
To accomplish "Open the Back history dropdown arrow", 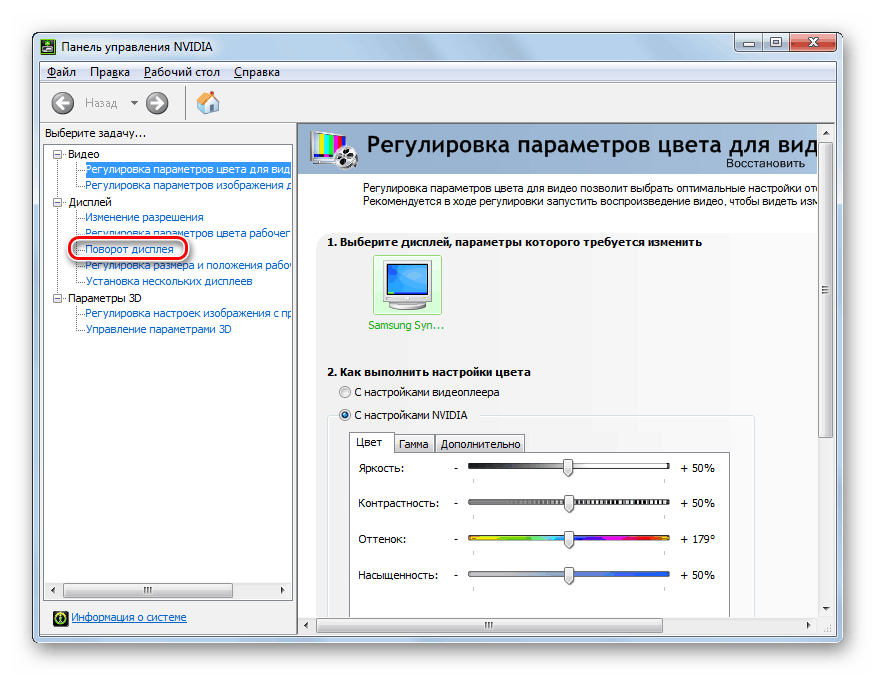I will tap(134, 103).
